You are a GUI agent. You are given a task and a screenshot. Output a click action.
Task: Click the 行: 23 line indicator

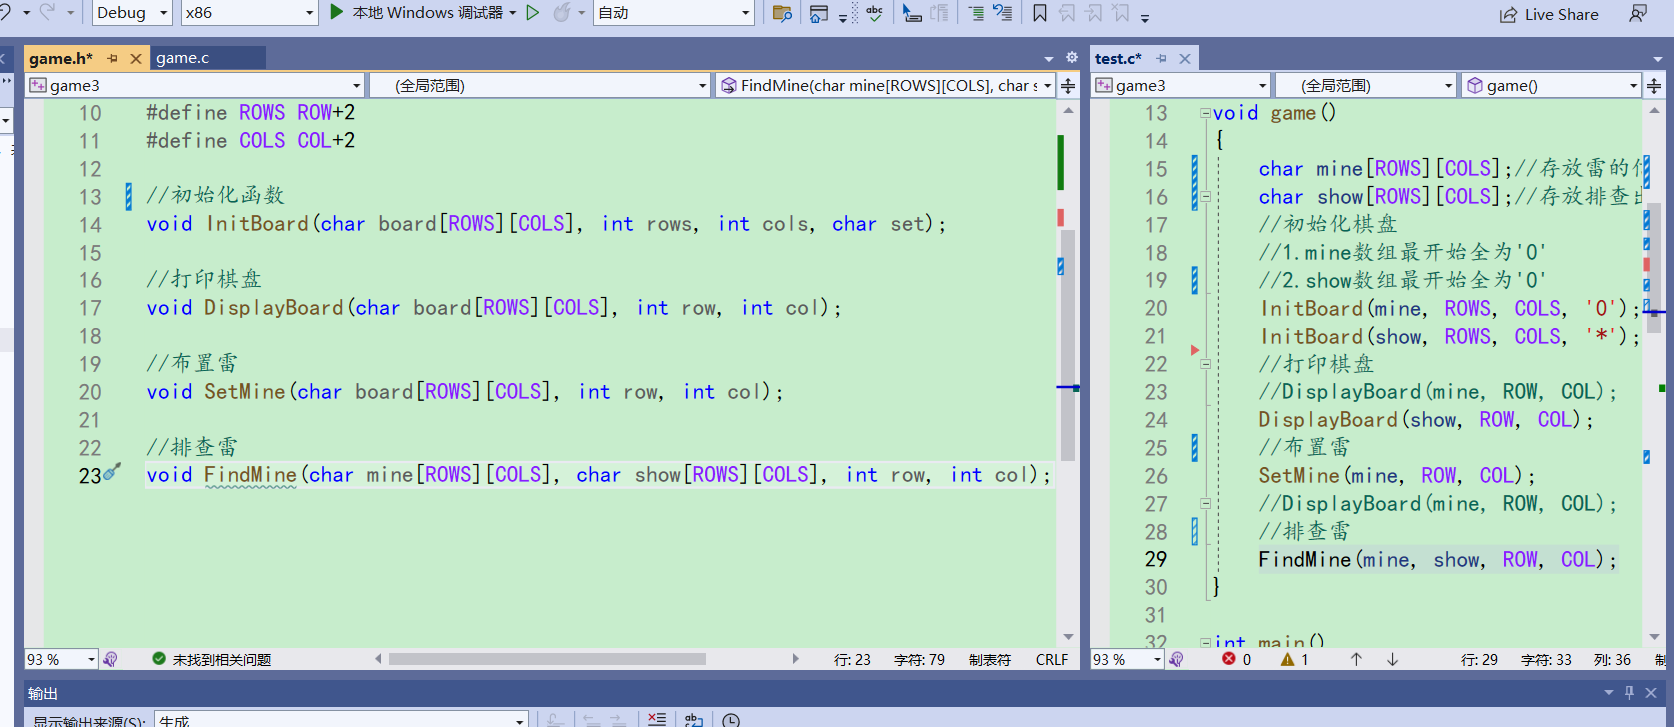852,660
